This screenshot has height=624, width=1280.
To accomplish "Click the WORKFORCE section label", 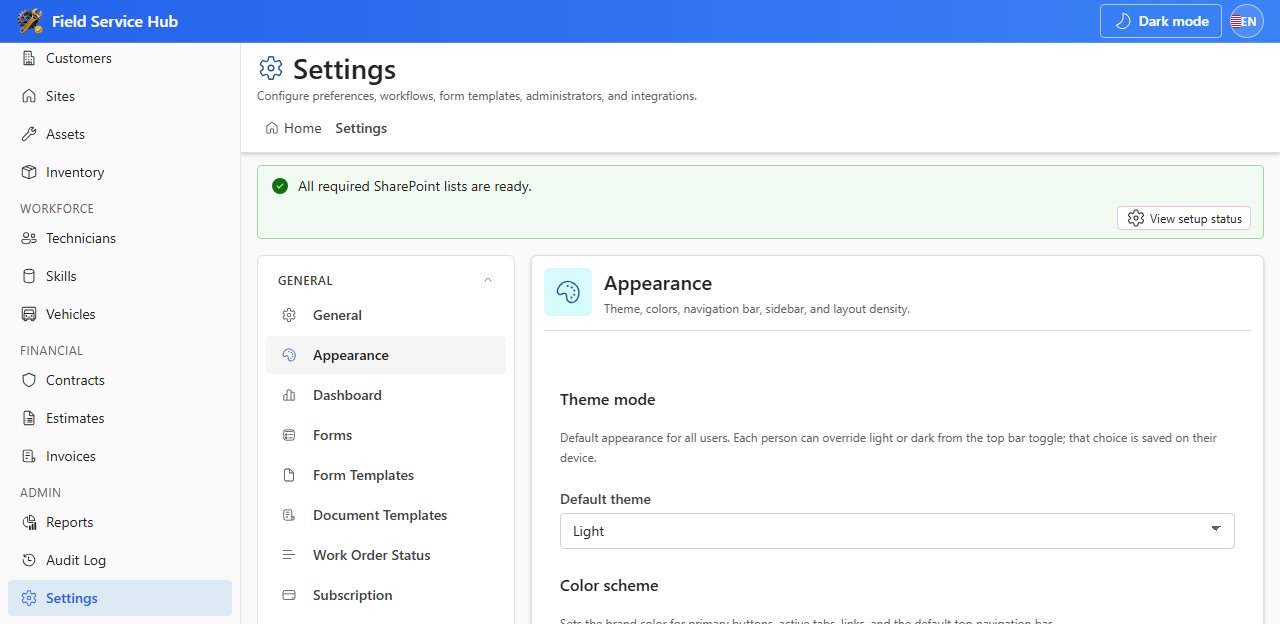I will (x=57, y=209).
